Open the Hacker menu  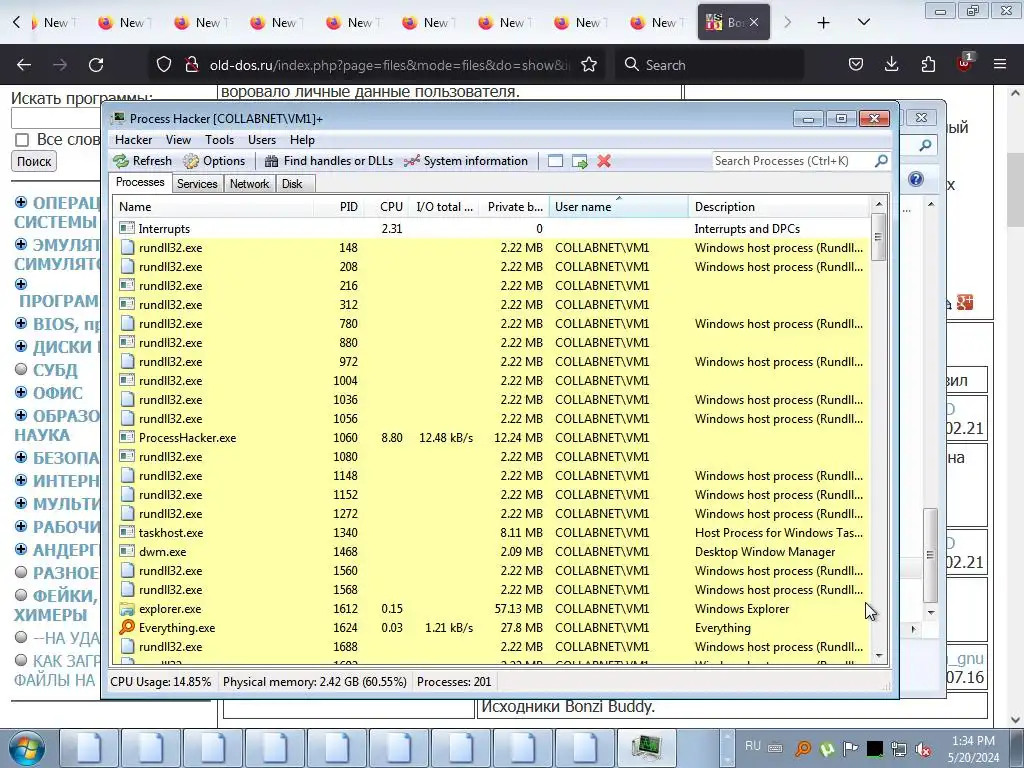133,140
